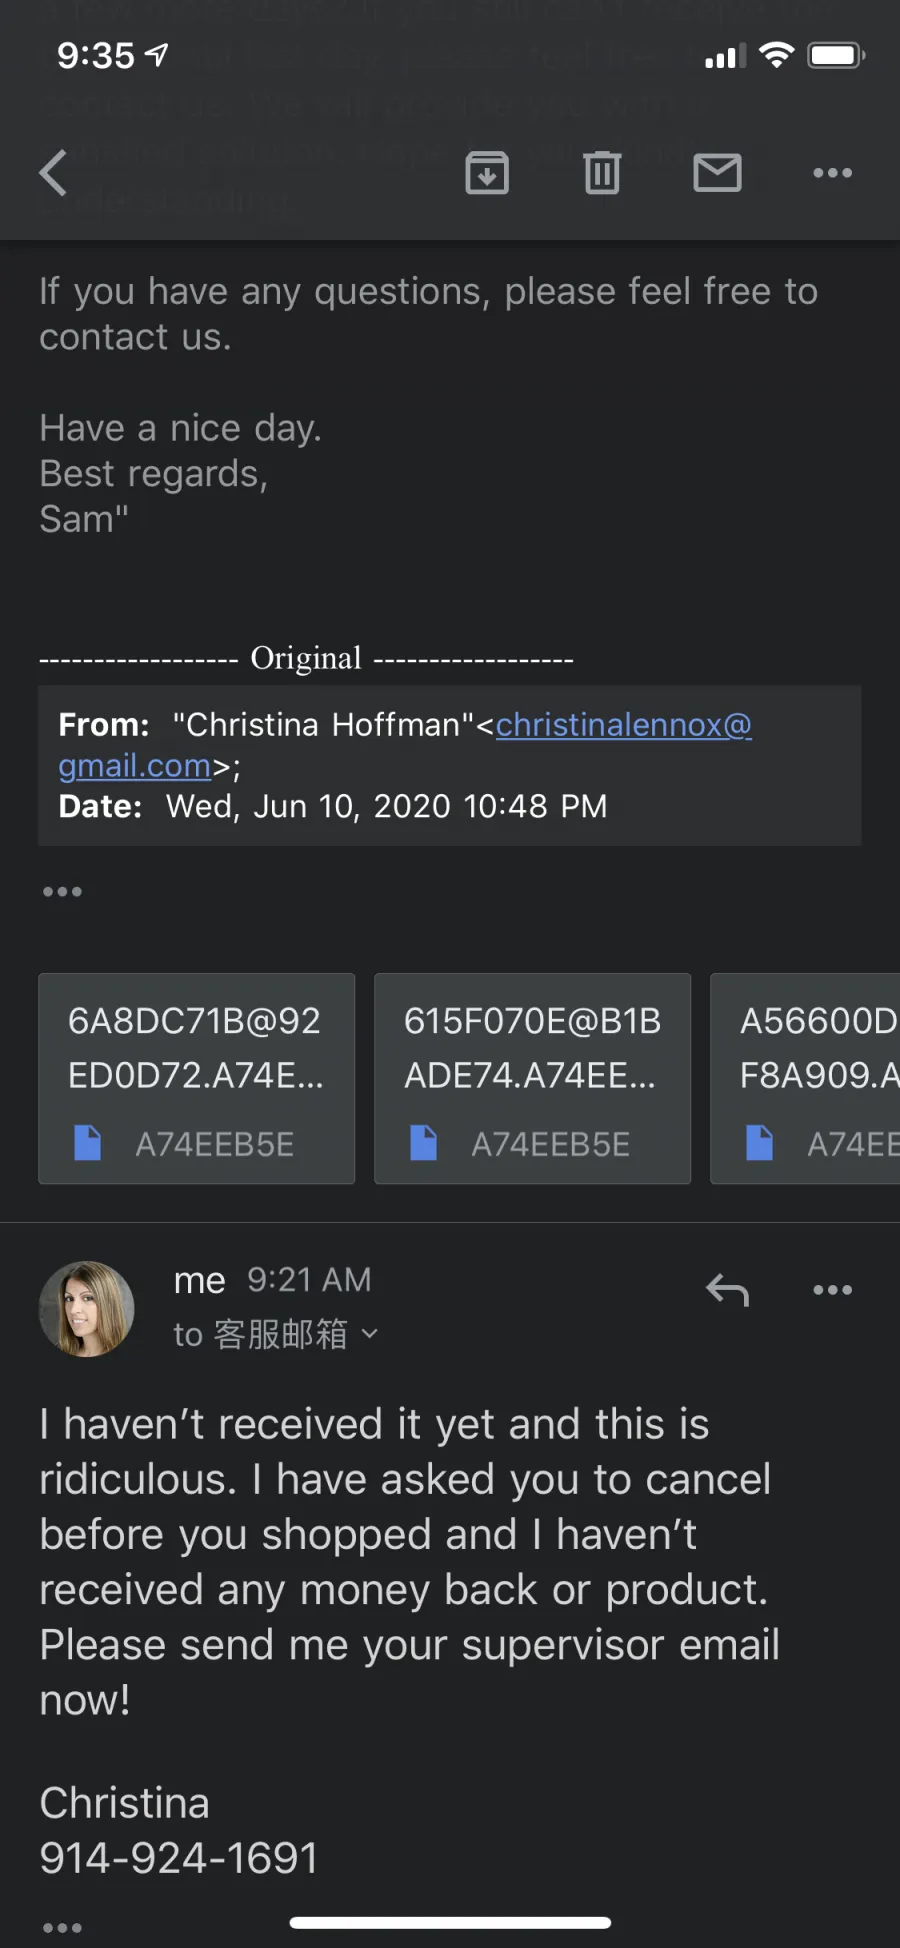Viewport: 900px width, 1948px height.
Task: Tap the back arrow to leave email
Action: pyautogui.click(x=54, y=173)
